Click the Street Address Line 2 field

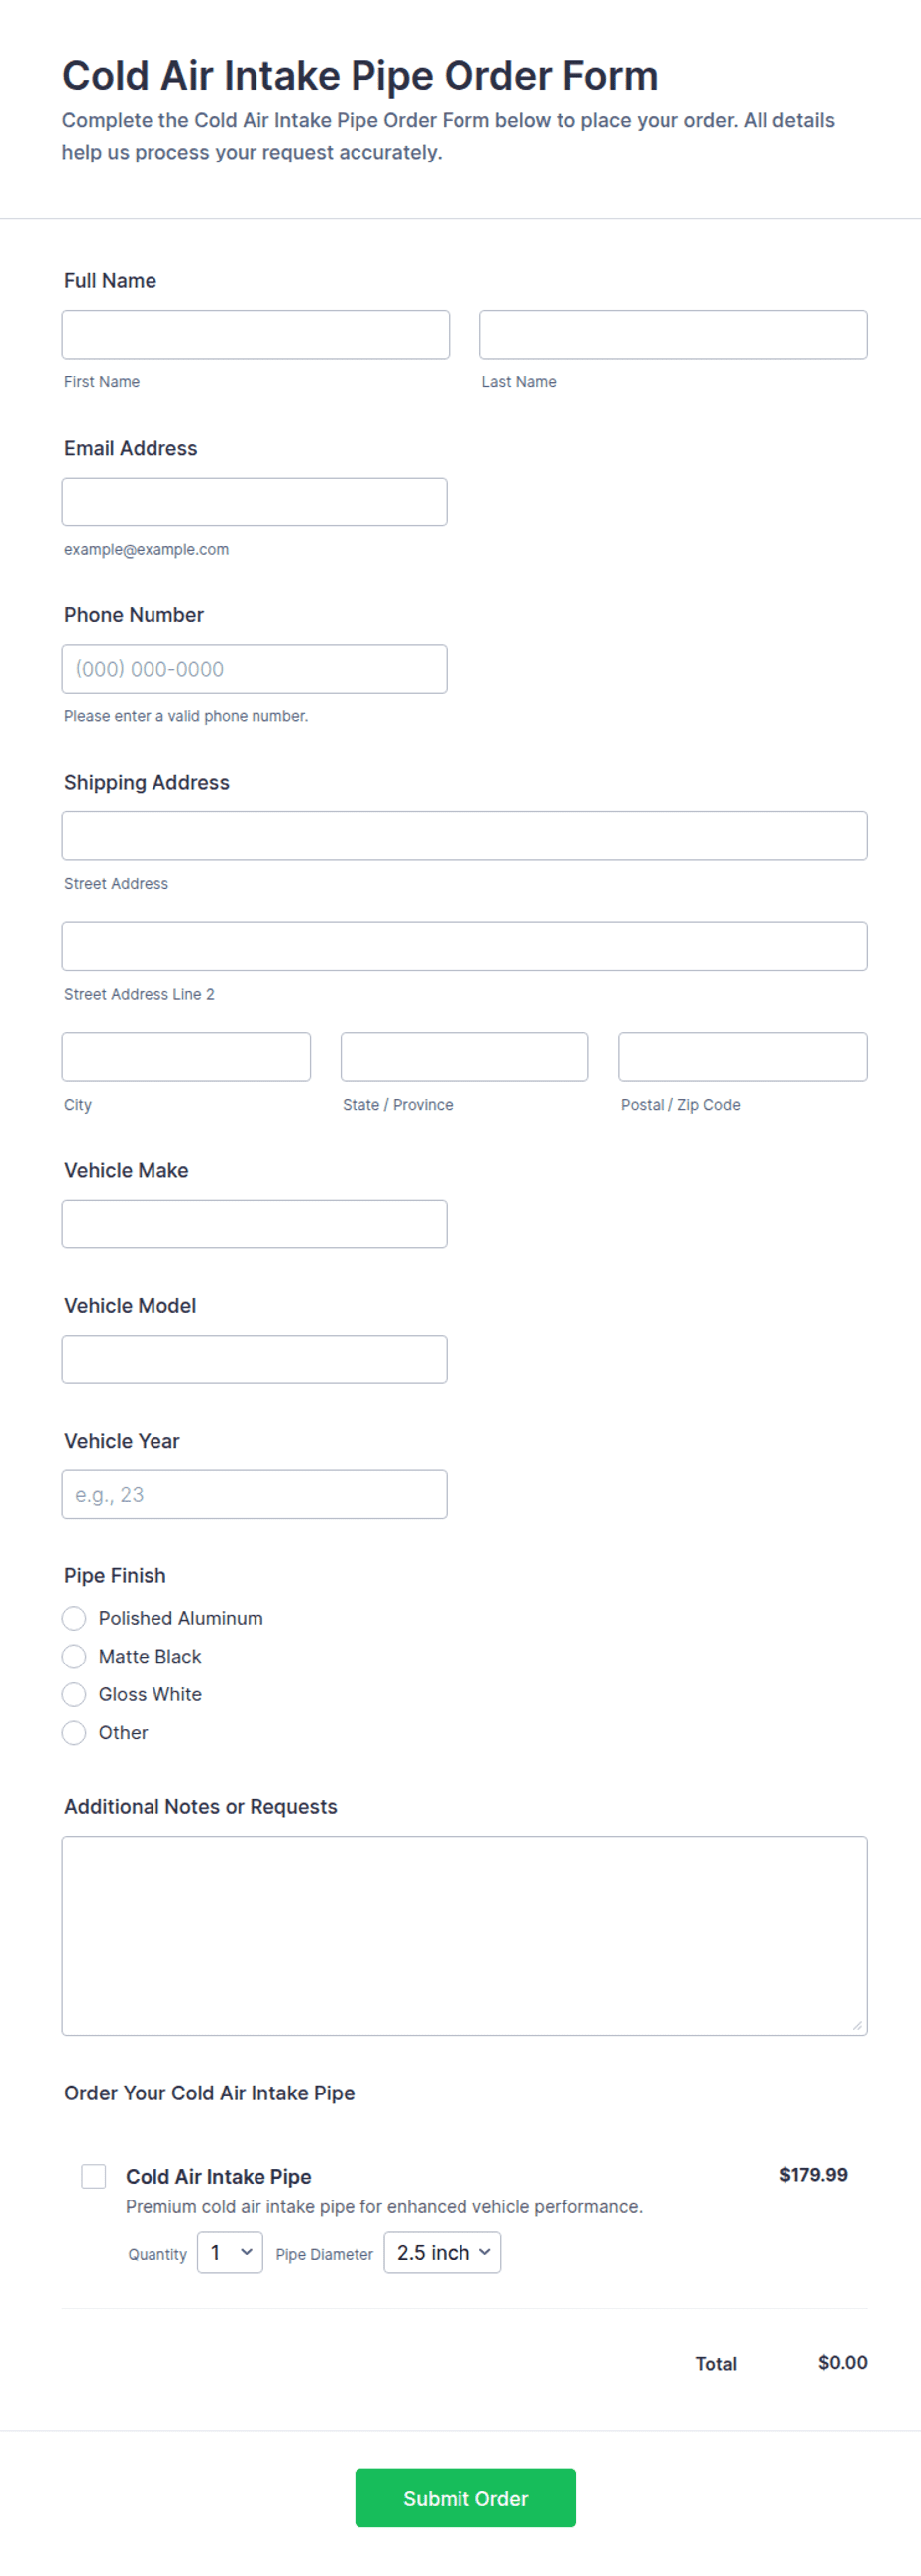pyautogui.click(x=464, y=946)
